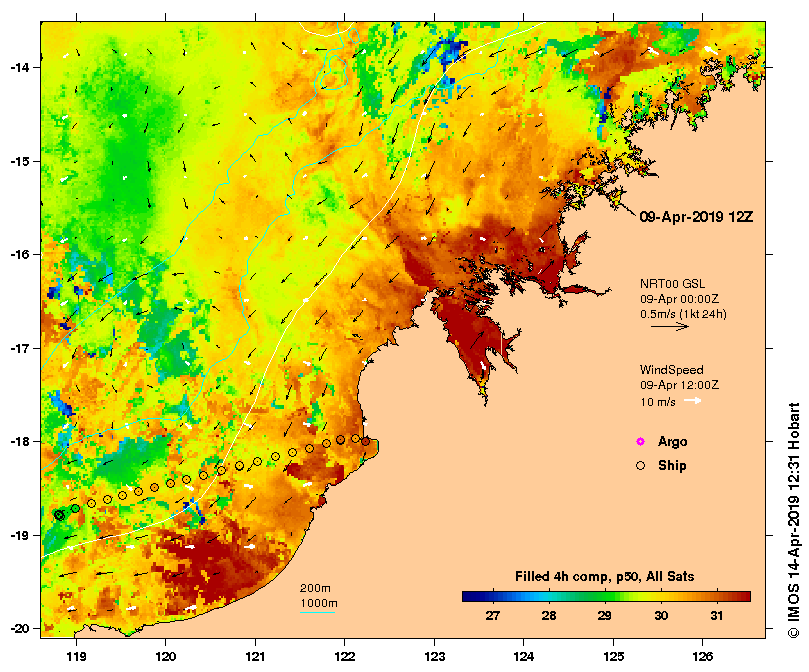Click the 1000m depth contour label
The image size is (809, 672).
point(319,603)
